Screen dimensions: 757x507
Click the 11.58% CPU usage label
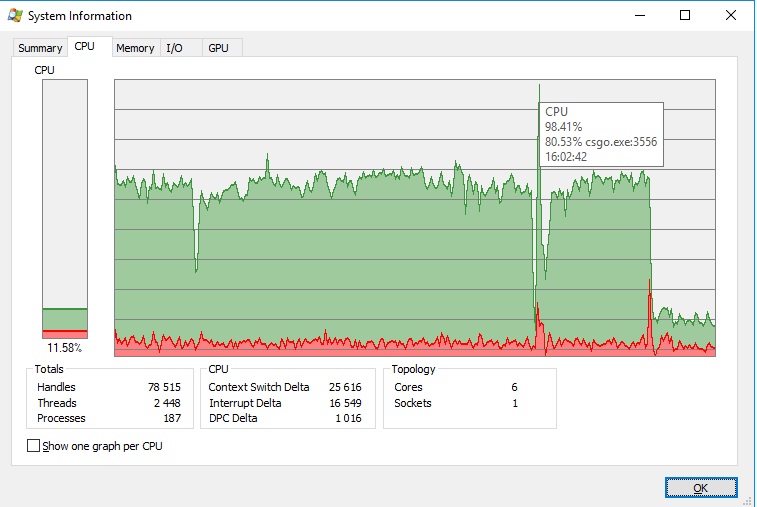tap(65, 348)
